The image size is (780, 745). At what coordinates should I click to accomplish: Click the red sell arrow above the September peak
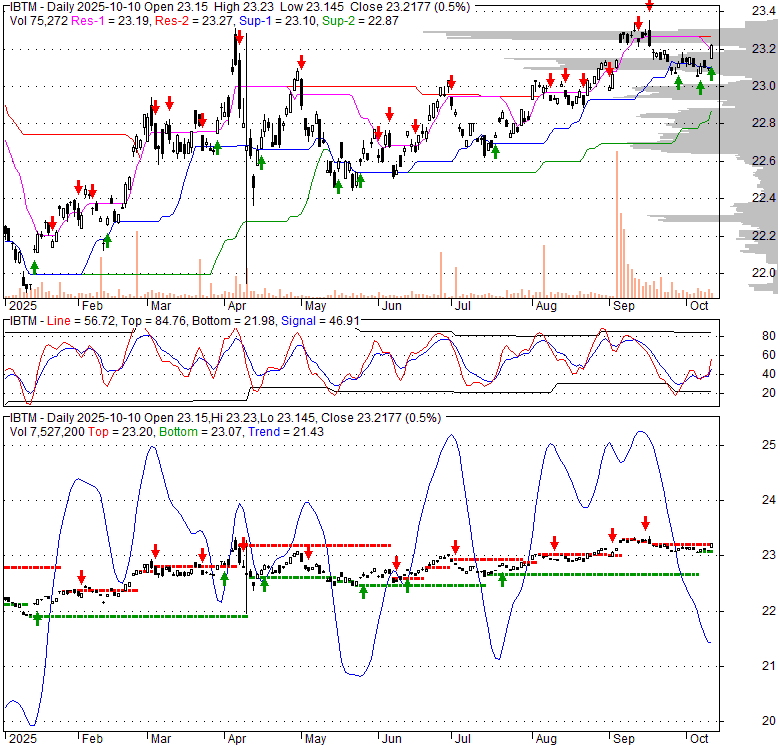(648, 6)
